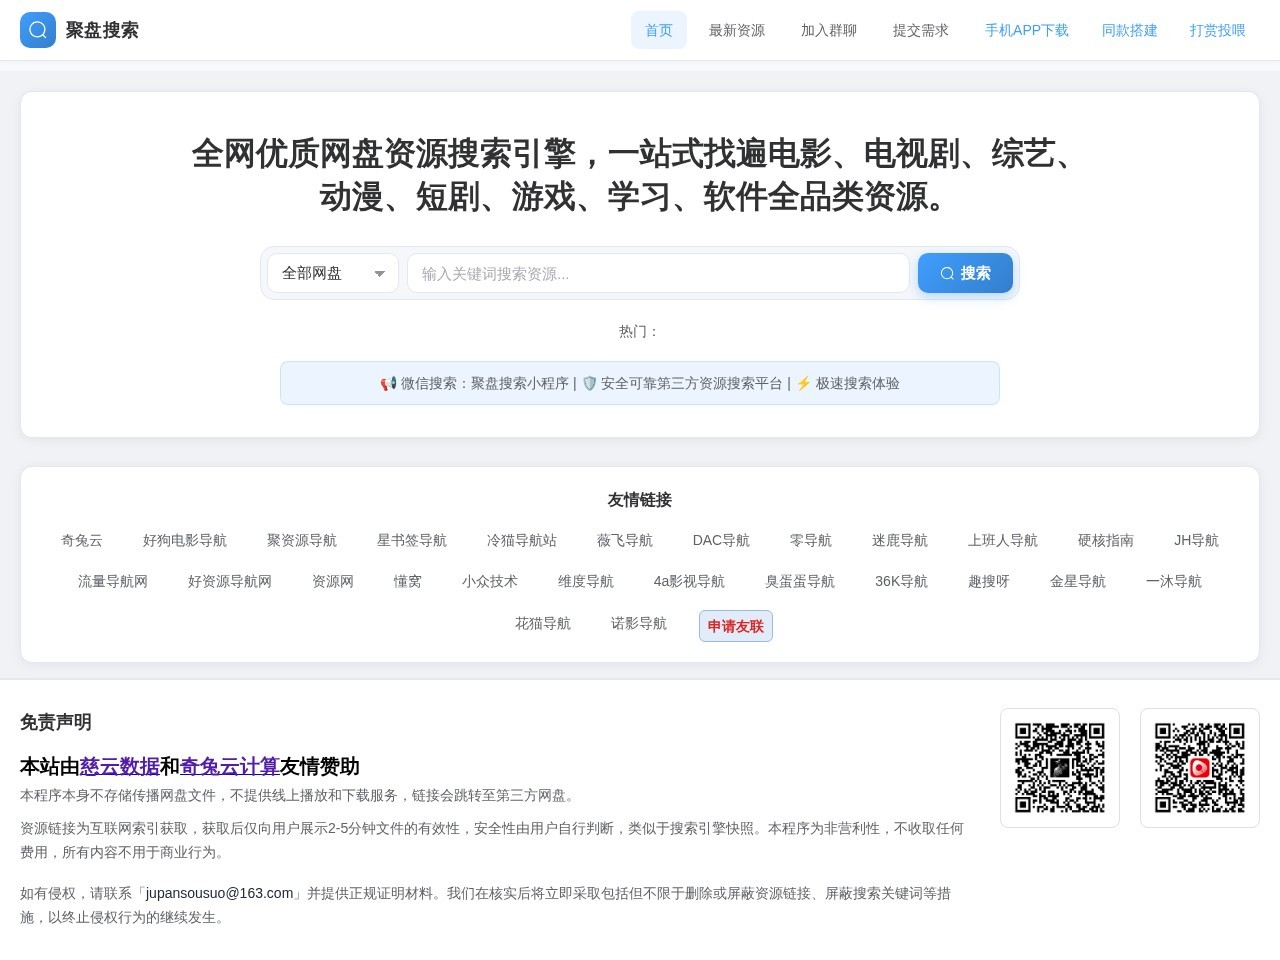Open 一沐导航 link
The width and height of the screenshot is (1280, 960).
(x=1174, y=581)
